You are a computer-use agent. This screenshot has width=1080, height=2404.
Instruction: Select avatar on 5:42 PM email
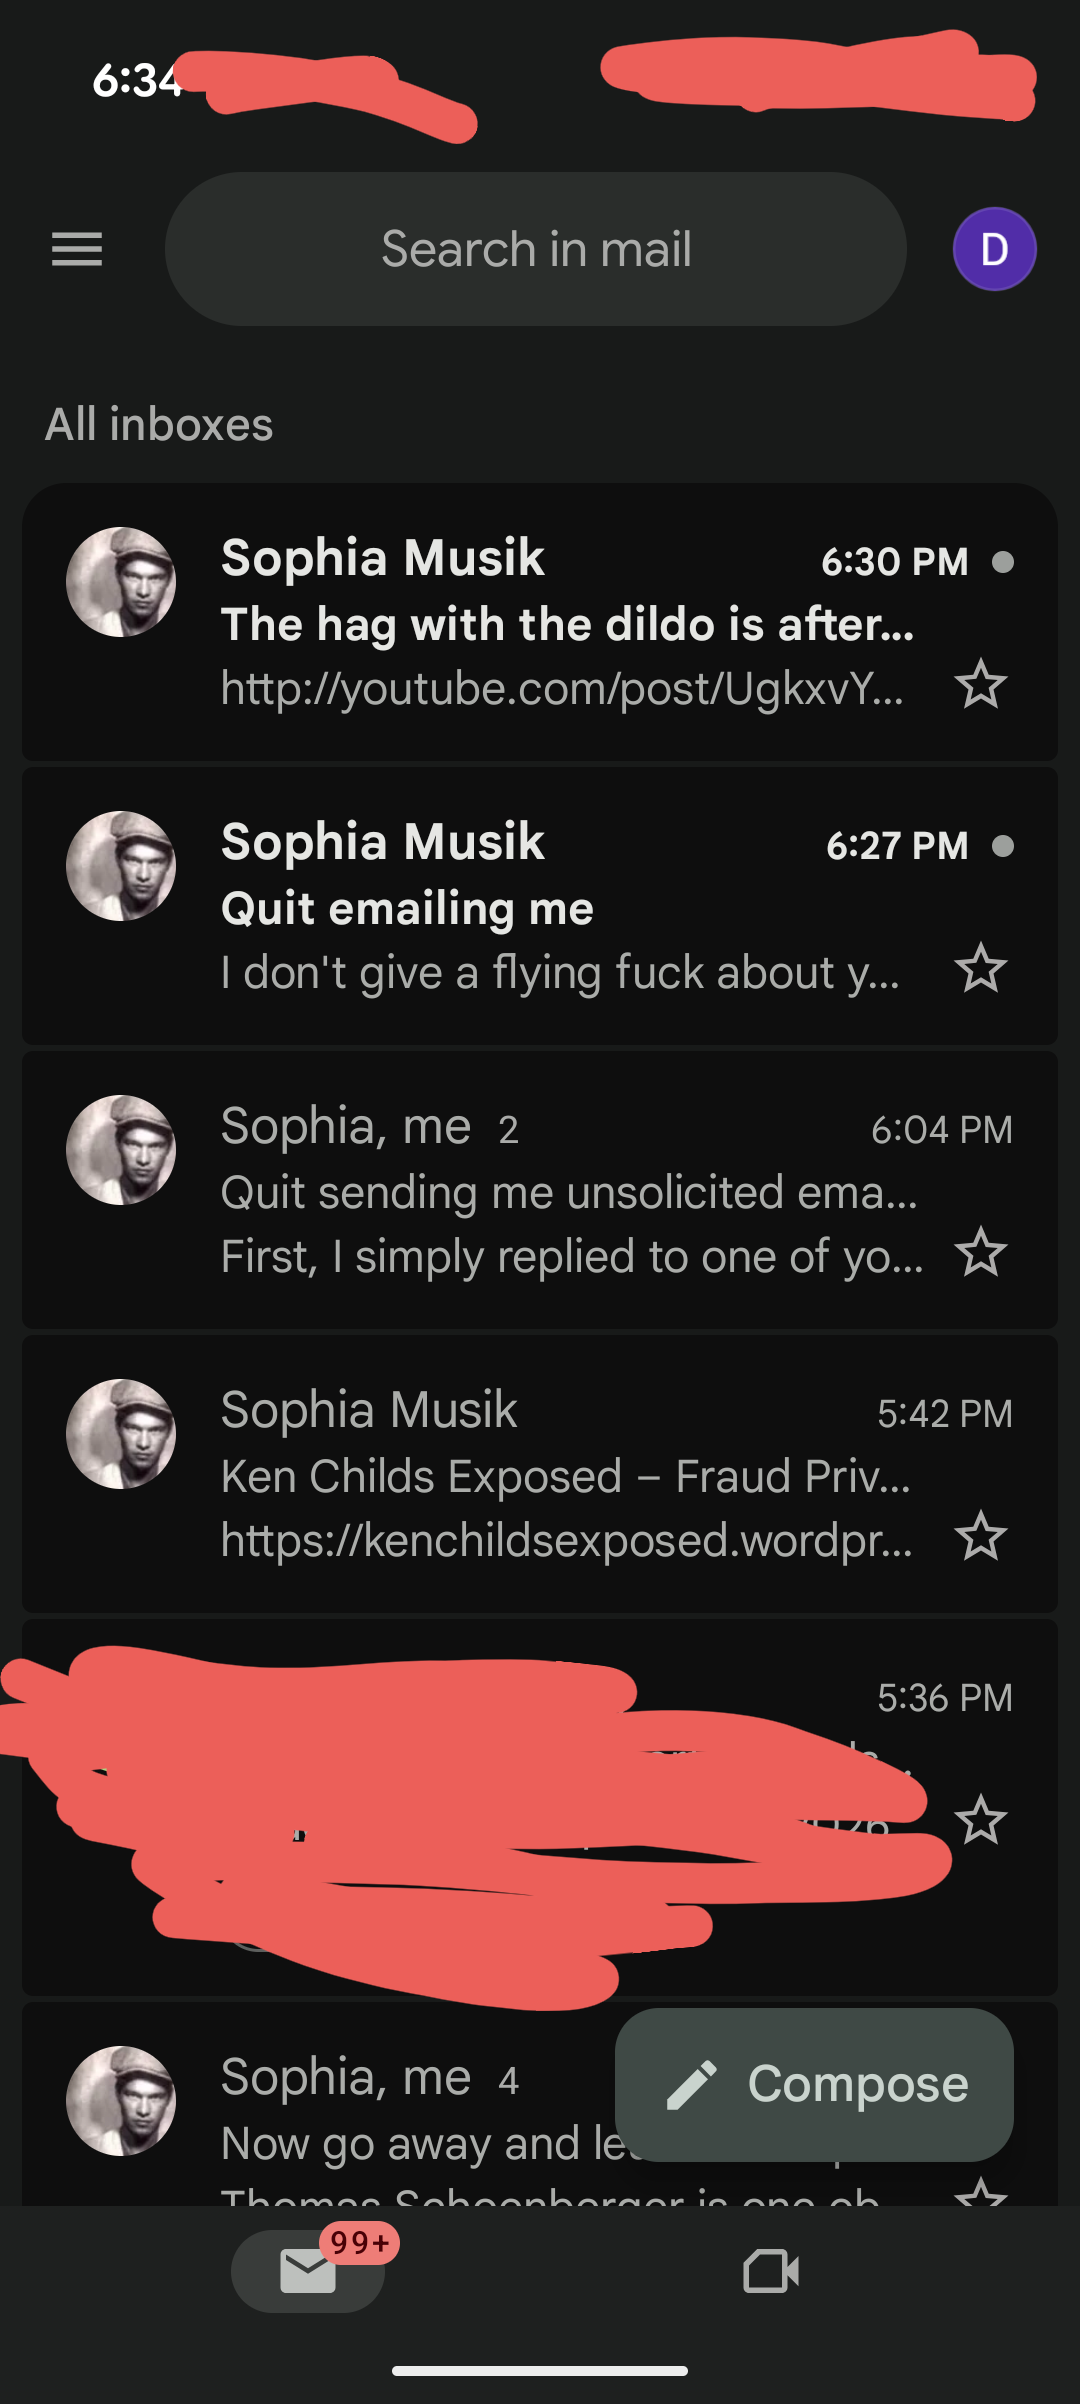click(121, 1434)
